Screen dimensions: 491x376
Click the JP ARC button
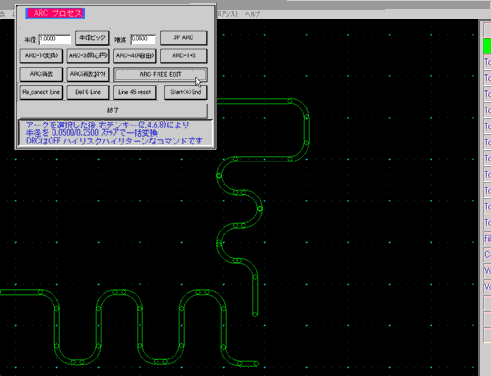[183, 38]
